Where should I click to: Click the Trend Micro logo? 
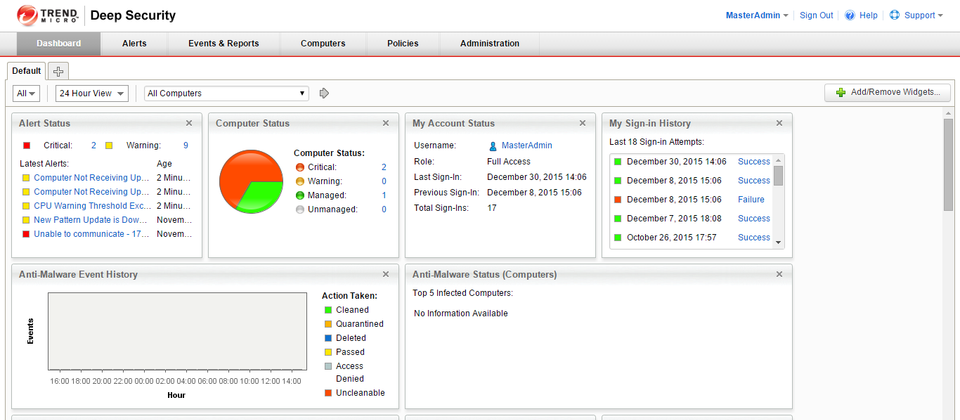pyautogui.click(x=48, y=15)
